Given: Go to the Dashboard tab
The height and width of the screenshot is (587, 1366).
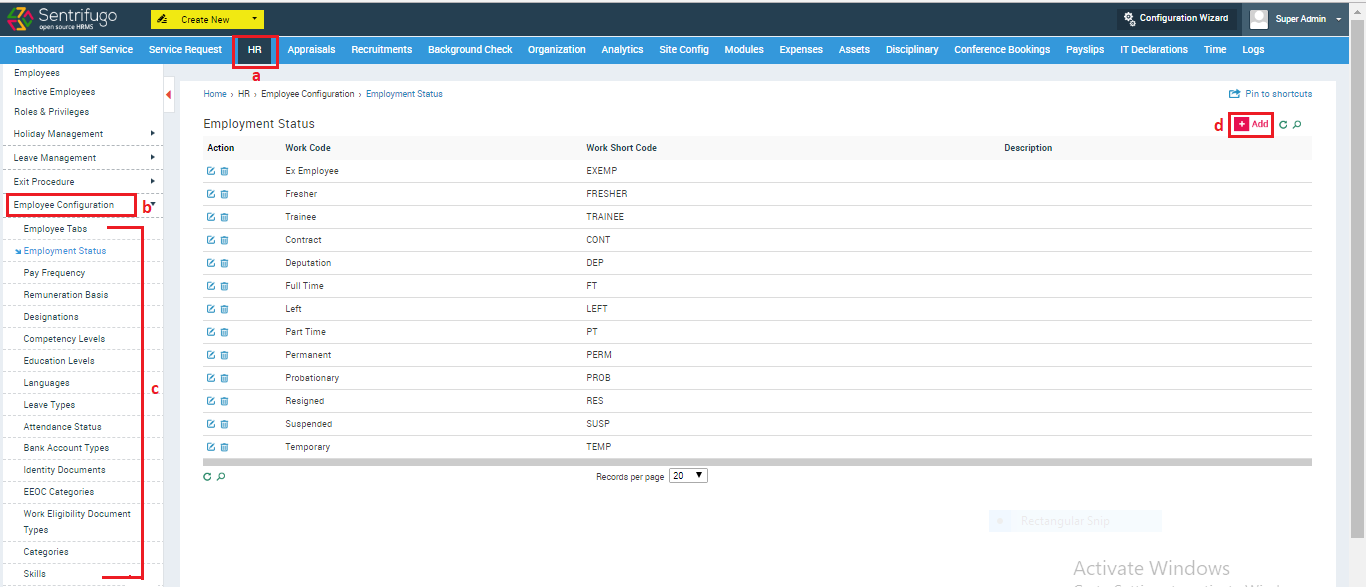Looking at the screenshot, I should tap(39, 49).
